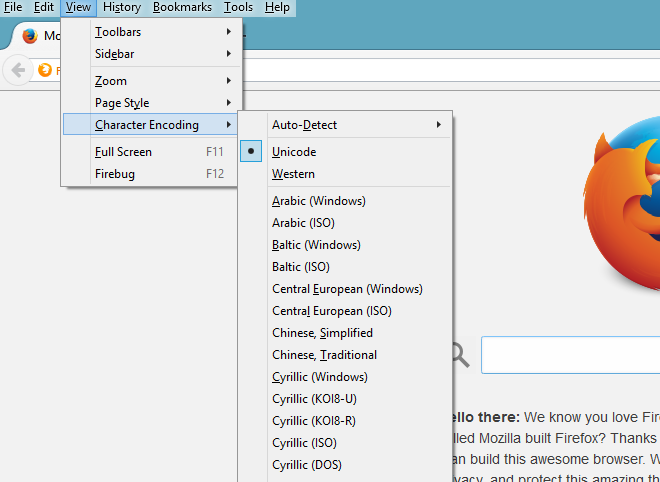Pick Chinese, Traditional encoding
660x482 pixels.
345,354
